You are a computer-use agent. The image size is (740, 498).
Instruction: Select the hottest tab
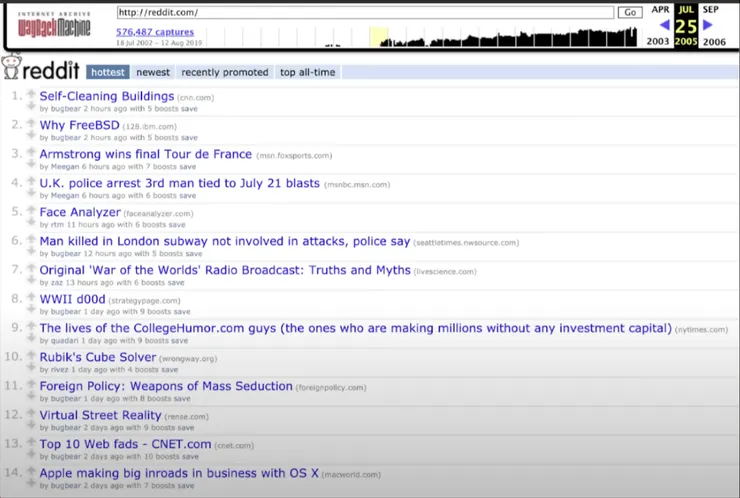108,72
